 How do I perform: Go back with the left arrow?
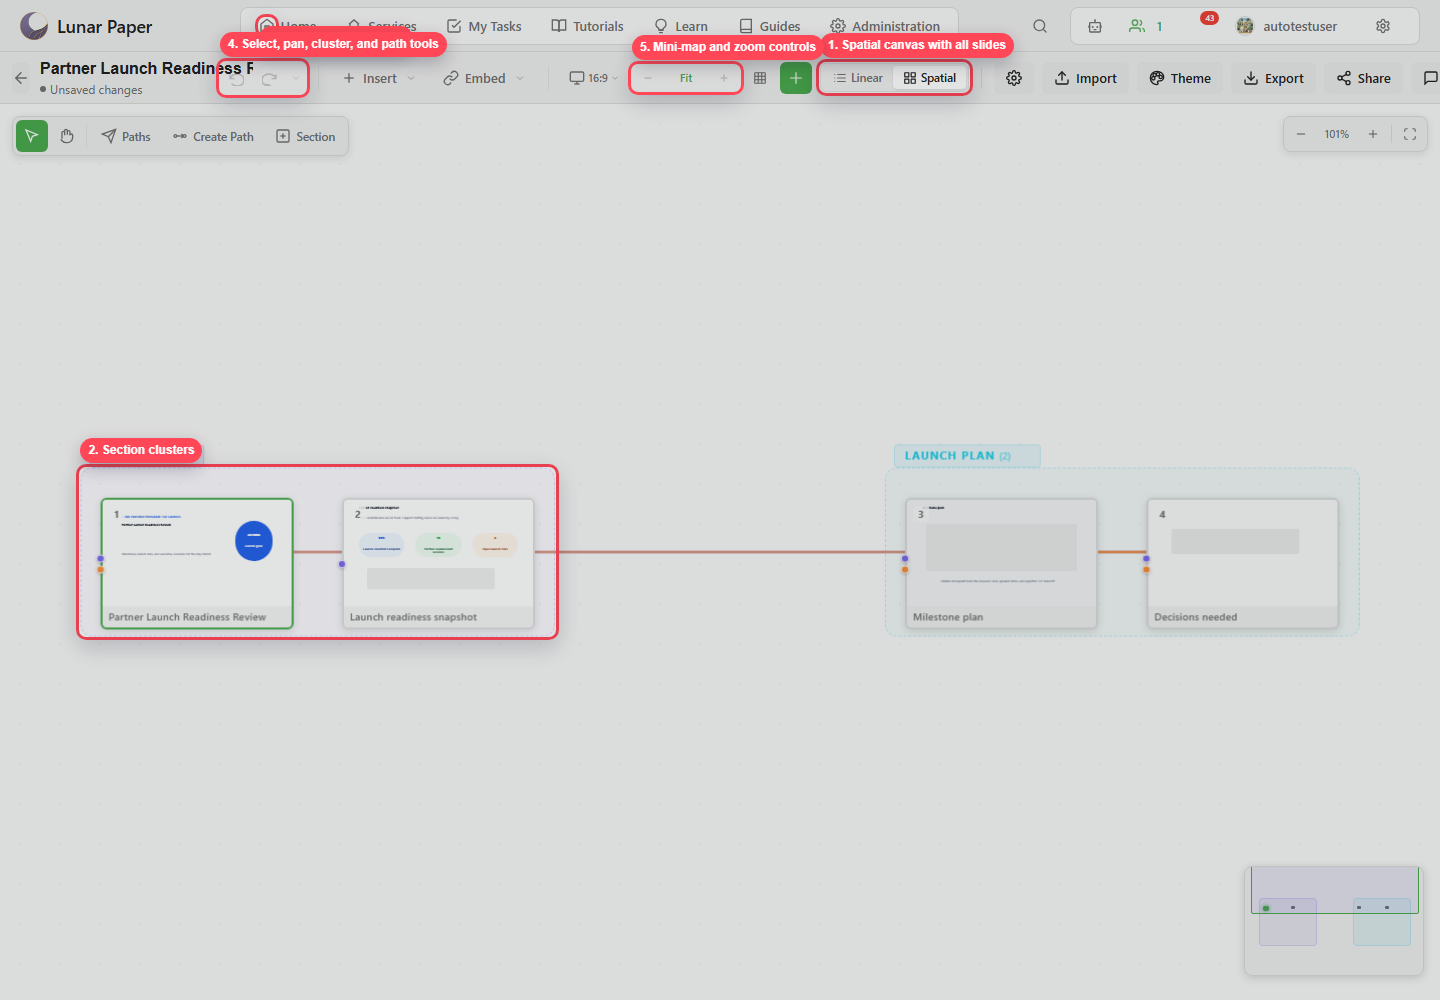click(21, 78)
